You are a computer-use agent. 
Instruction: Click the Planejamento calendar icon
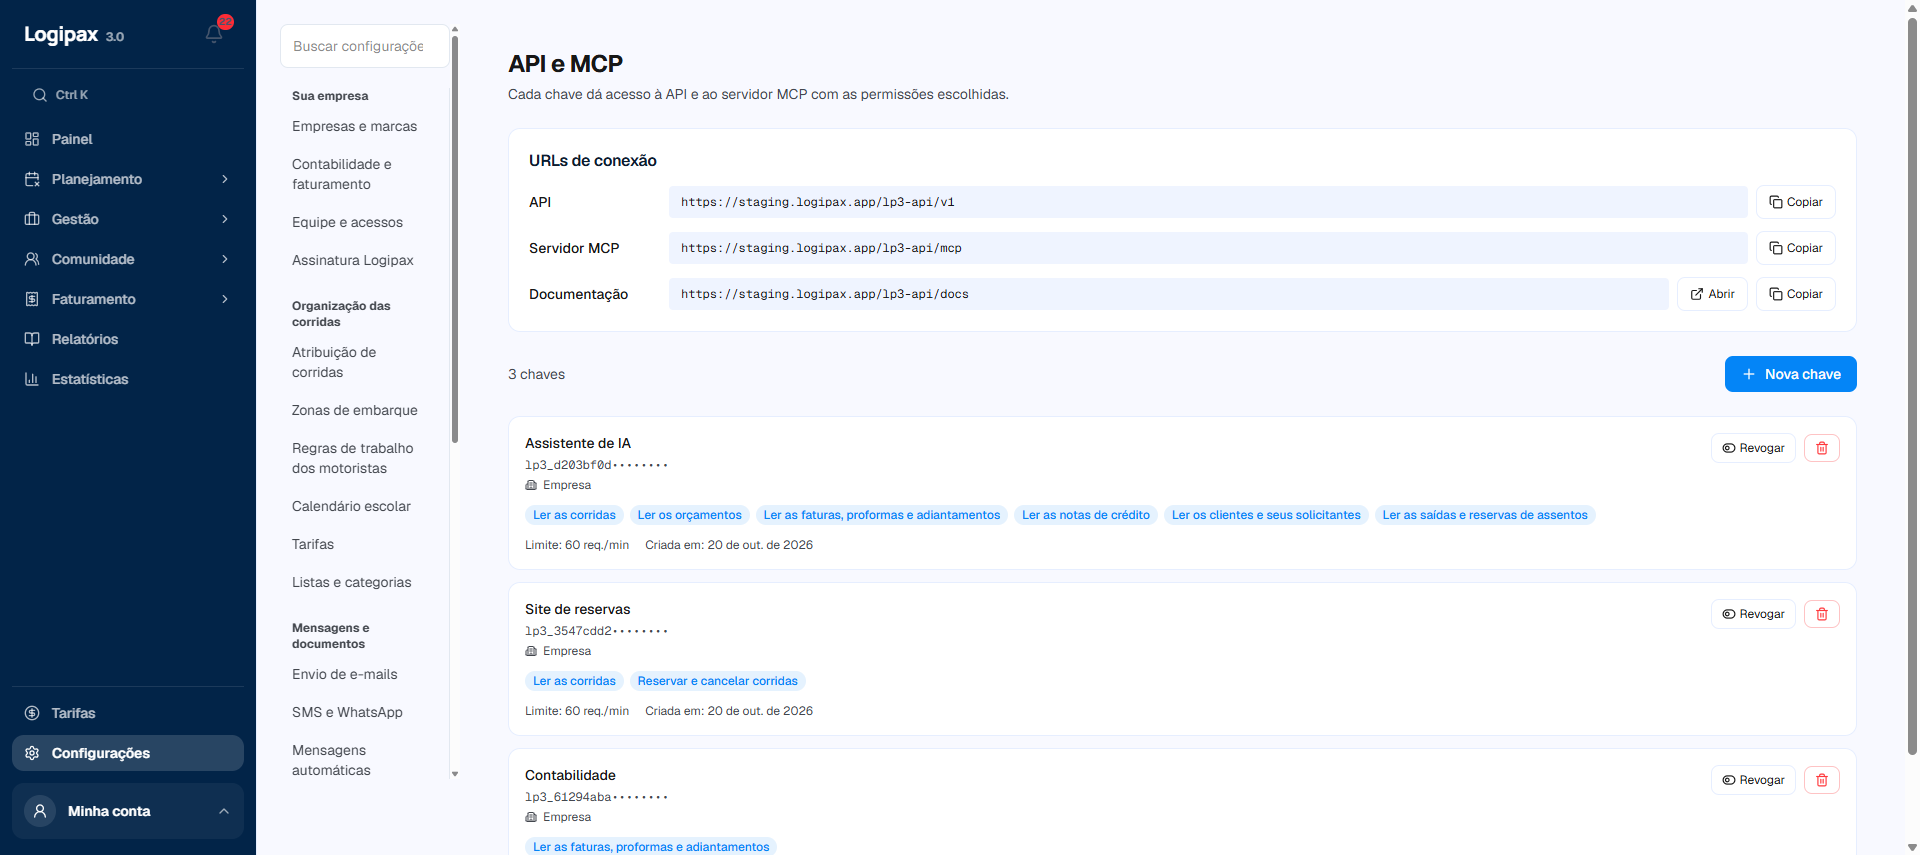point(32,179)
